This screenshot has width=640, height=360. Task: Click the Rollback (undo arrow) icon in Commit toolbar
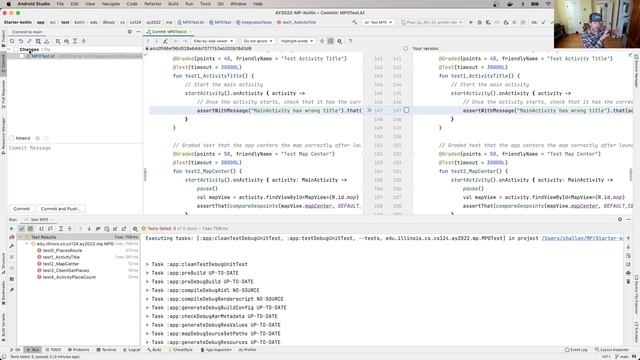pos(20,41)
